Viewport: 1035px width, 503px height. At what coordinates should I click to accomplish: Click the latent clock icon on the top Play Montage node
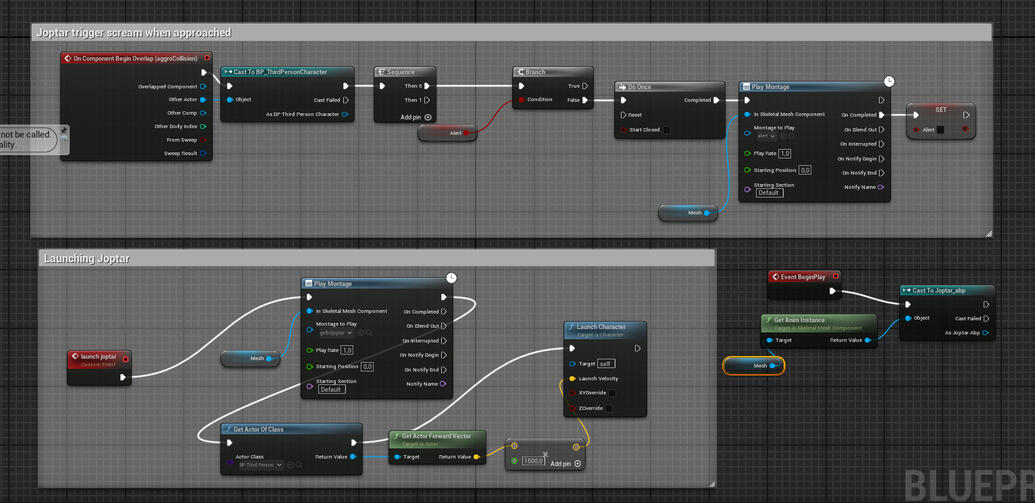point(889,81)
